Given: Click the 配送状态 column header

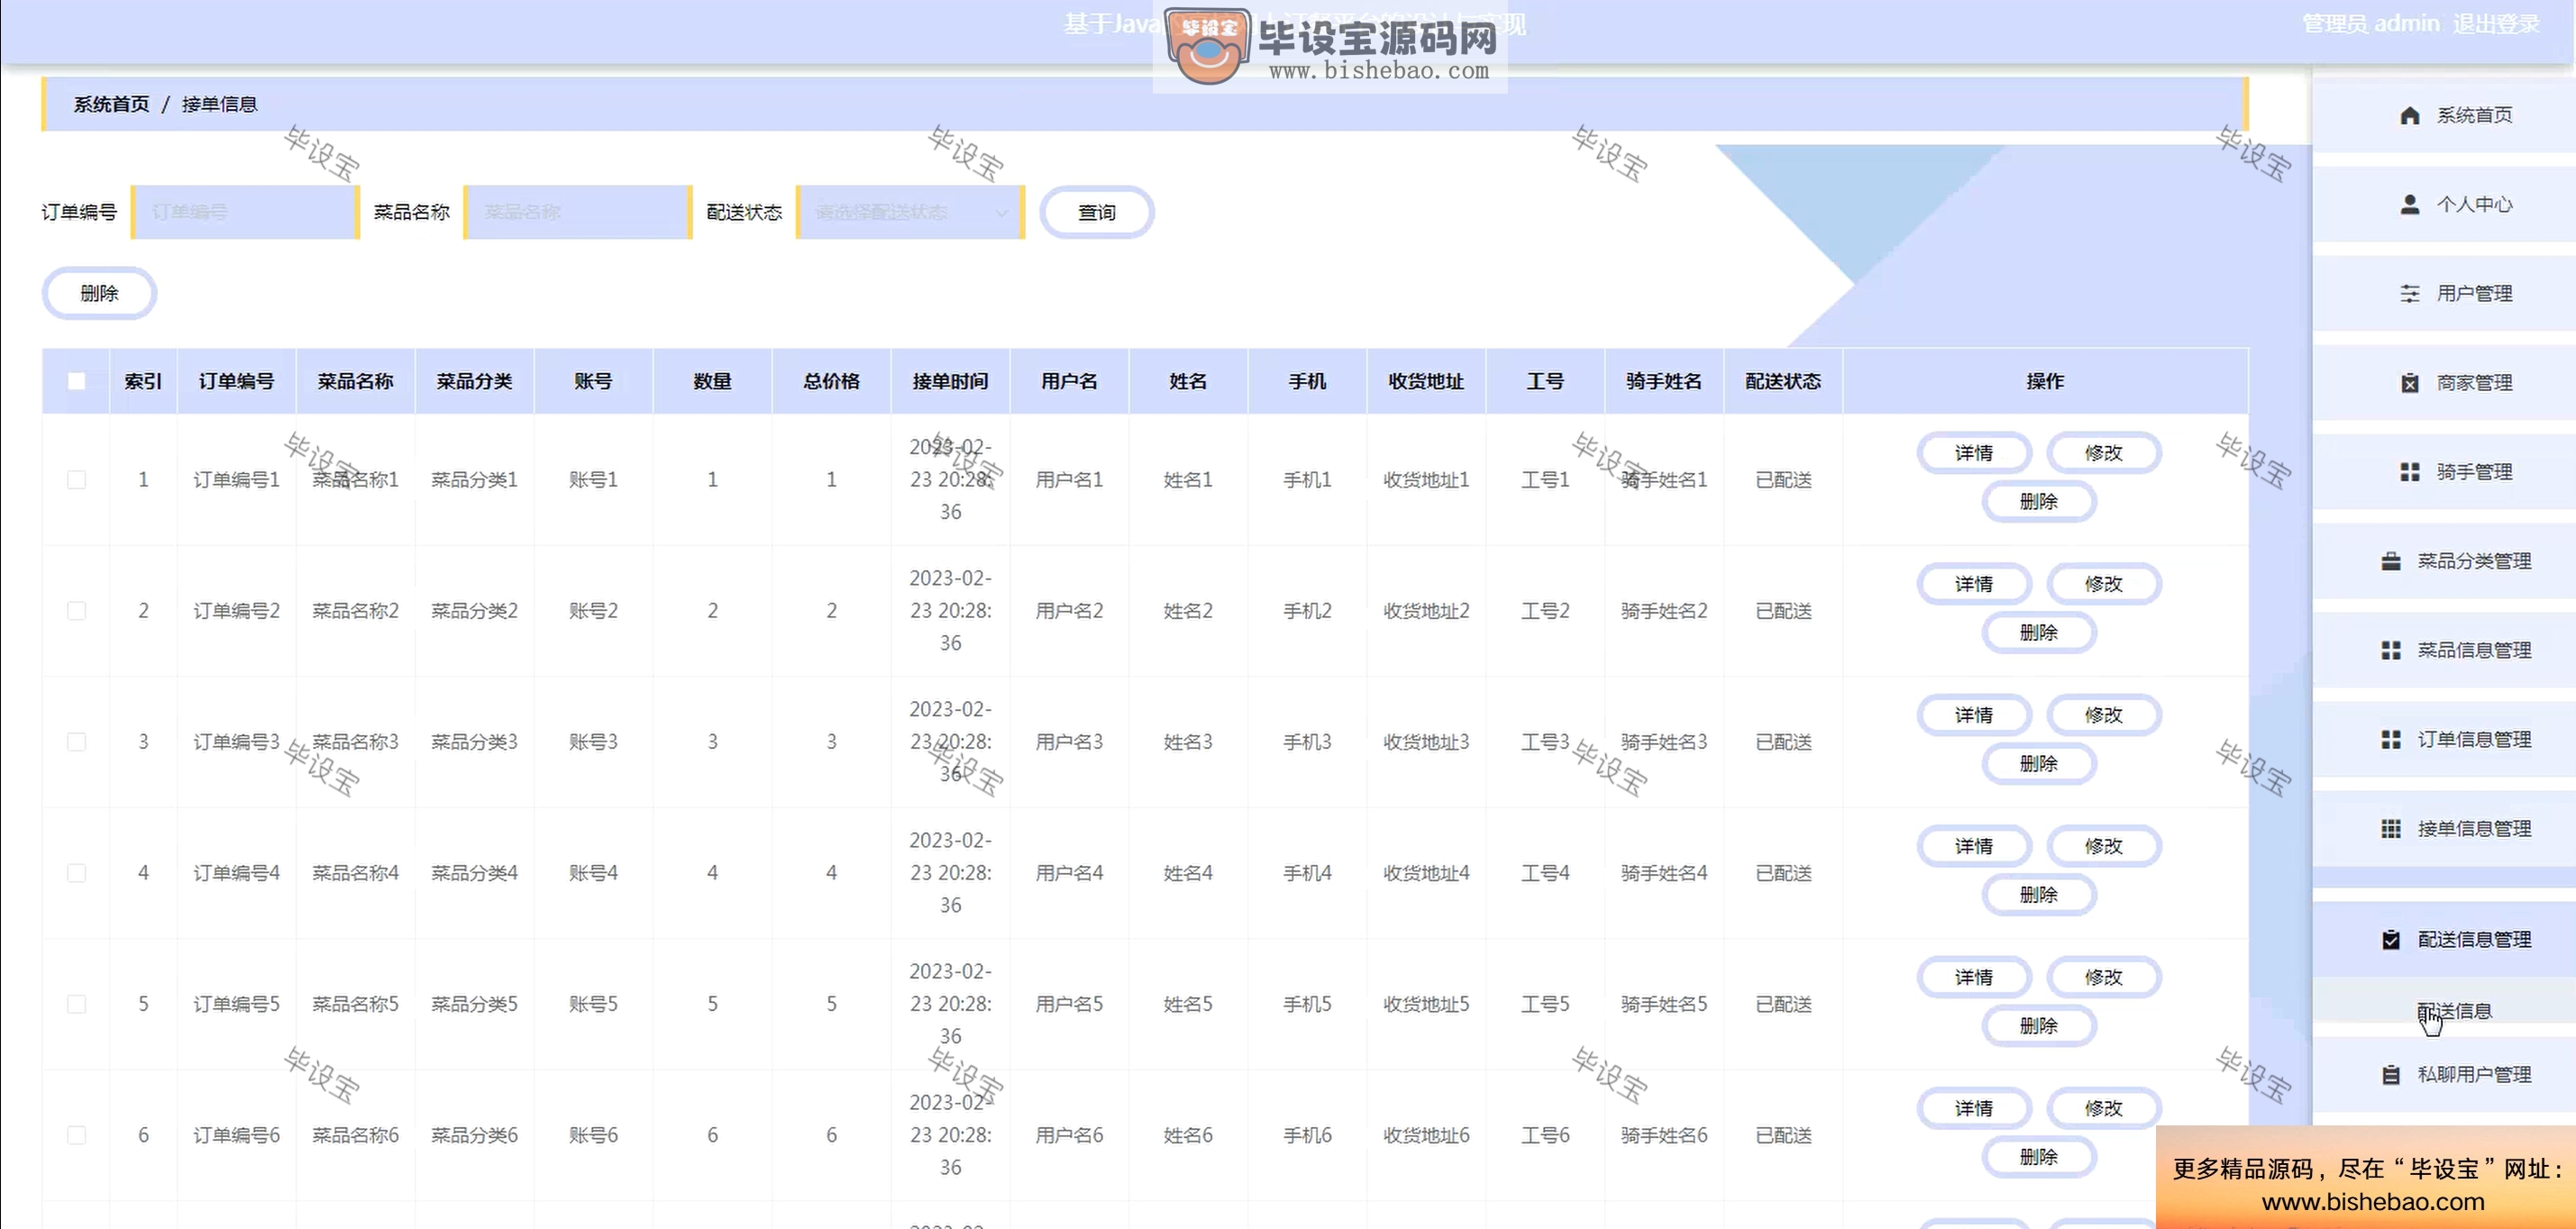Looking at the screenshot, I should [1783, 381].
